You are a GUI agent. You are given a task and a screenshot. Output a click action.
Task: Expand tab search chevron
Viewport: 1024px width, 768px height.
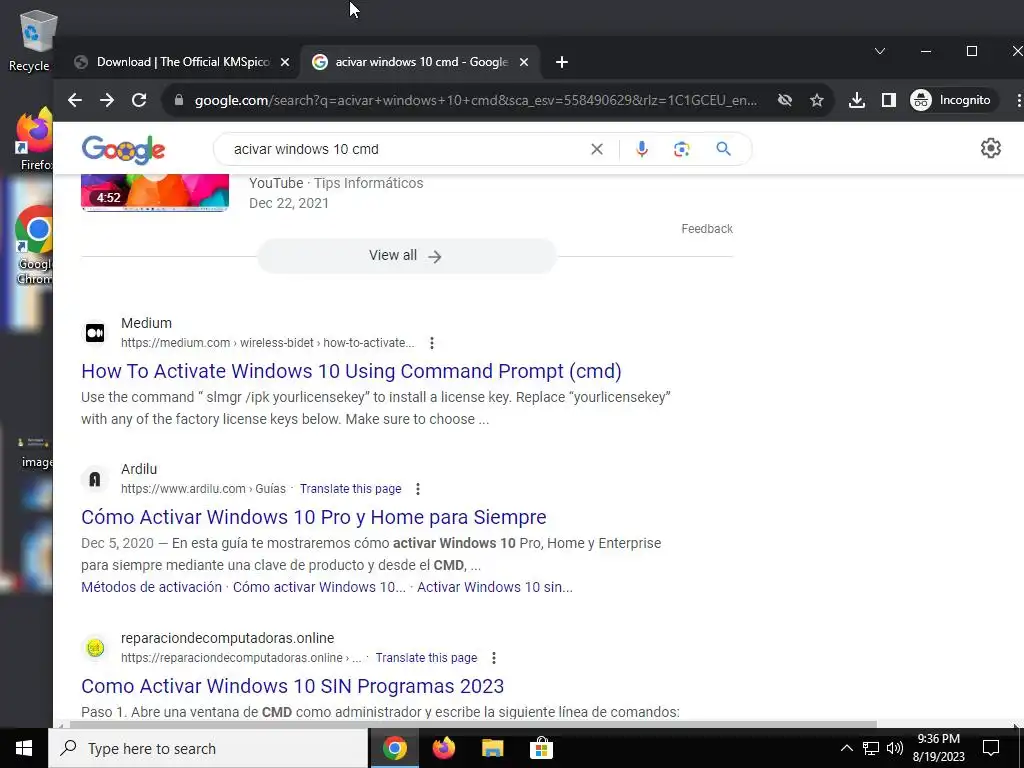coord(880,51)
